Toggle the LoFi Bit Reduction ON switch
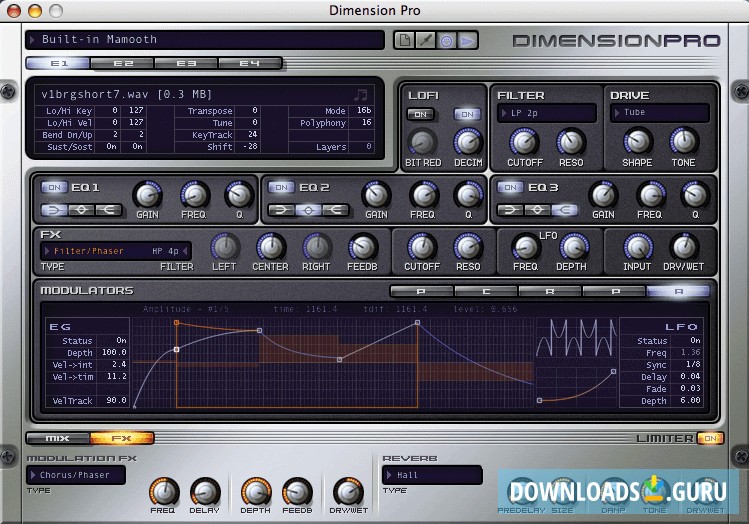This screenshot has height=524, width=749. click(421, 114)
